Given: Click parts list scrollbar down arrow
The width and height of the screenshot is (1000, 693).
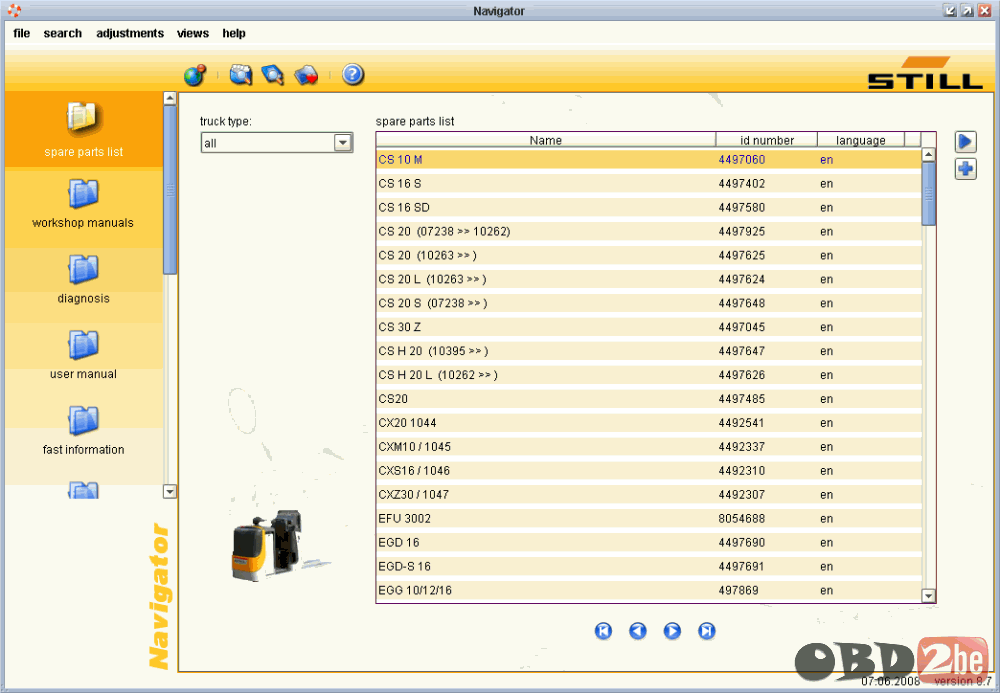Looking at the screenshot, I should [929, 596].
